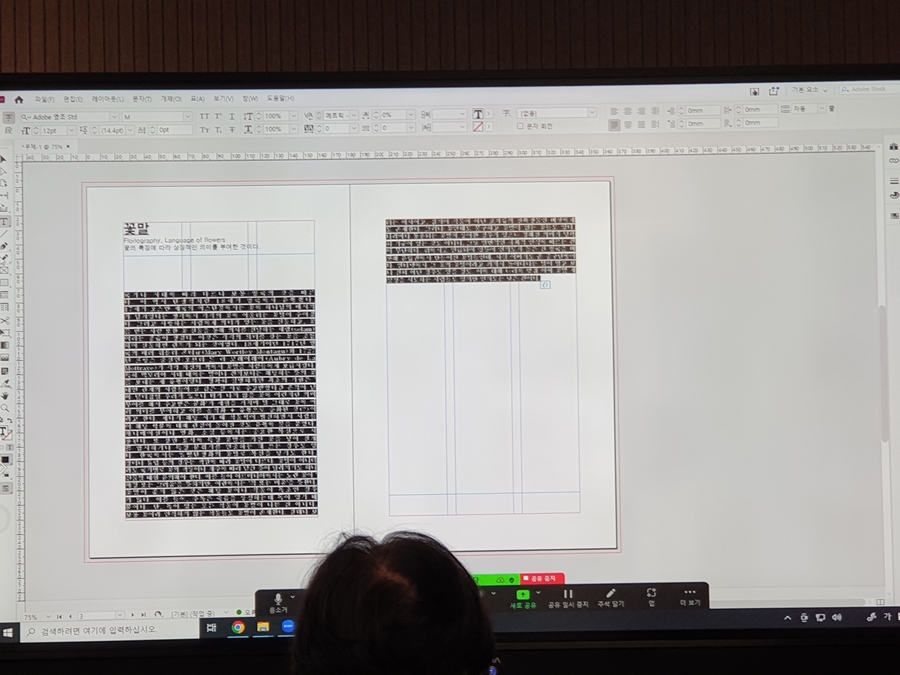Open the Adobe 명조 Std font dropdown
The image size is (900, 675).
pyautogui.click(x=113, y=117)
